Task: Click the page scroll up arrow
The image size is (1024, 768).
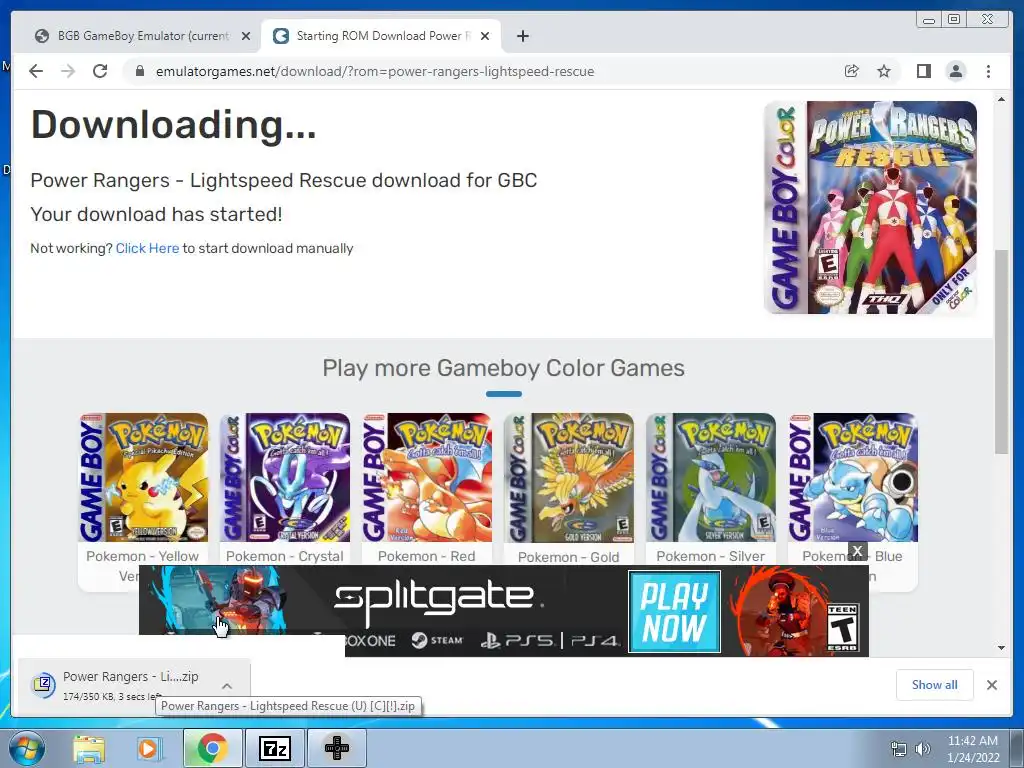Action: click(x=1001, y=99)
